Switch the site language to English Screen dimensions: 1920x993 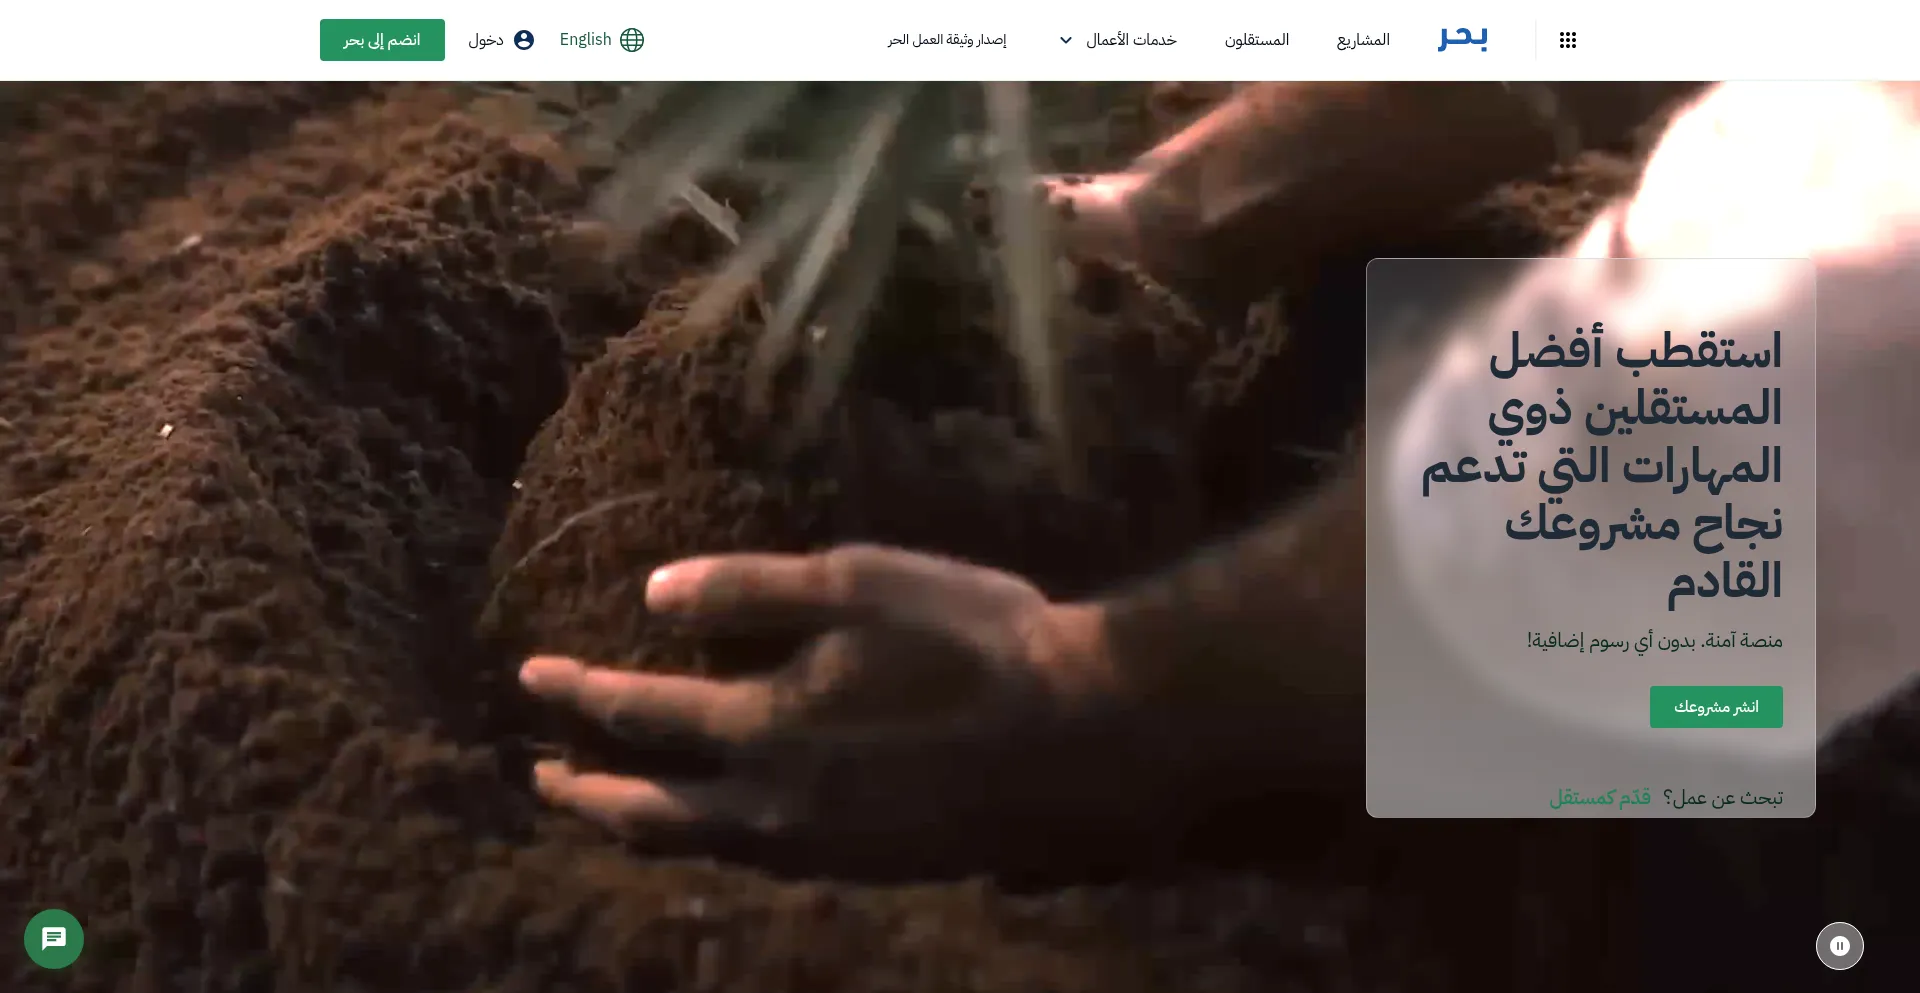pos(585,40)
